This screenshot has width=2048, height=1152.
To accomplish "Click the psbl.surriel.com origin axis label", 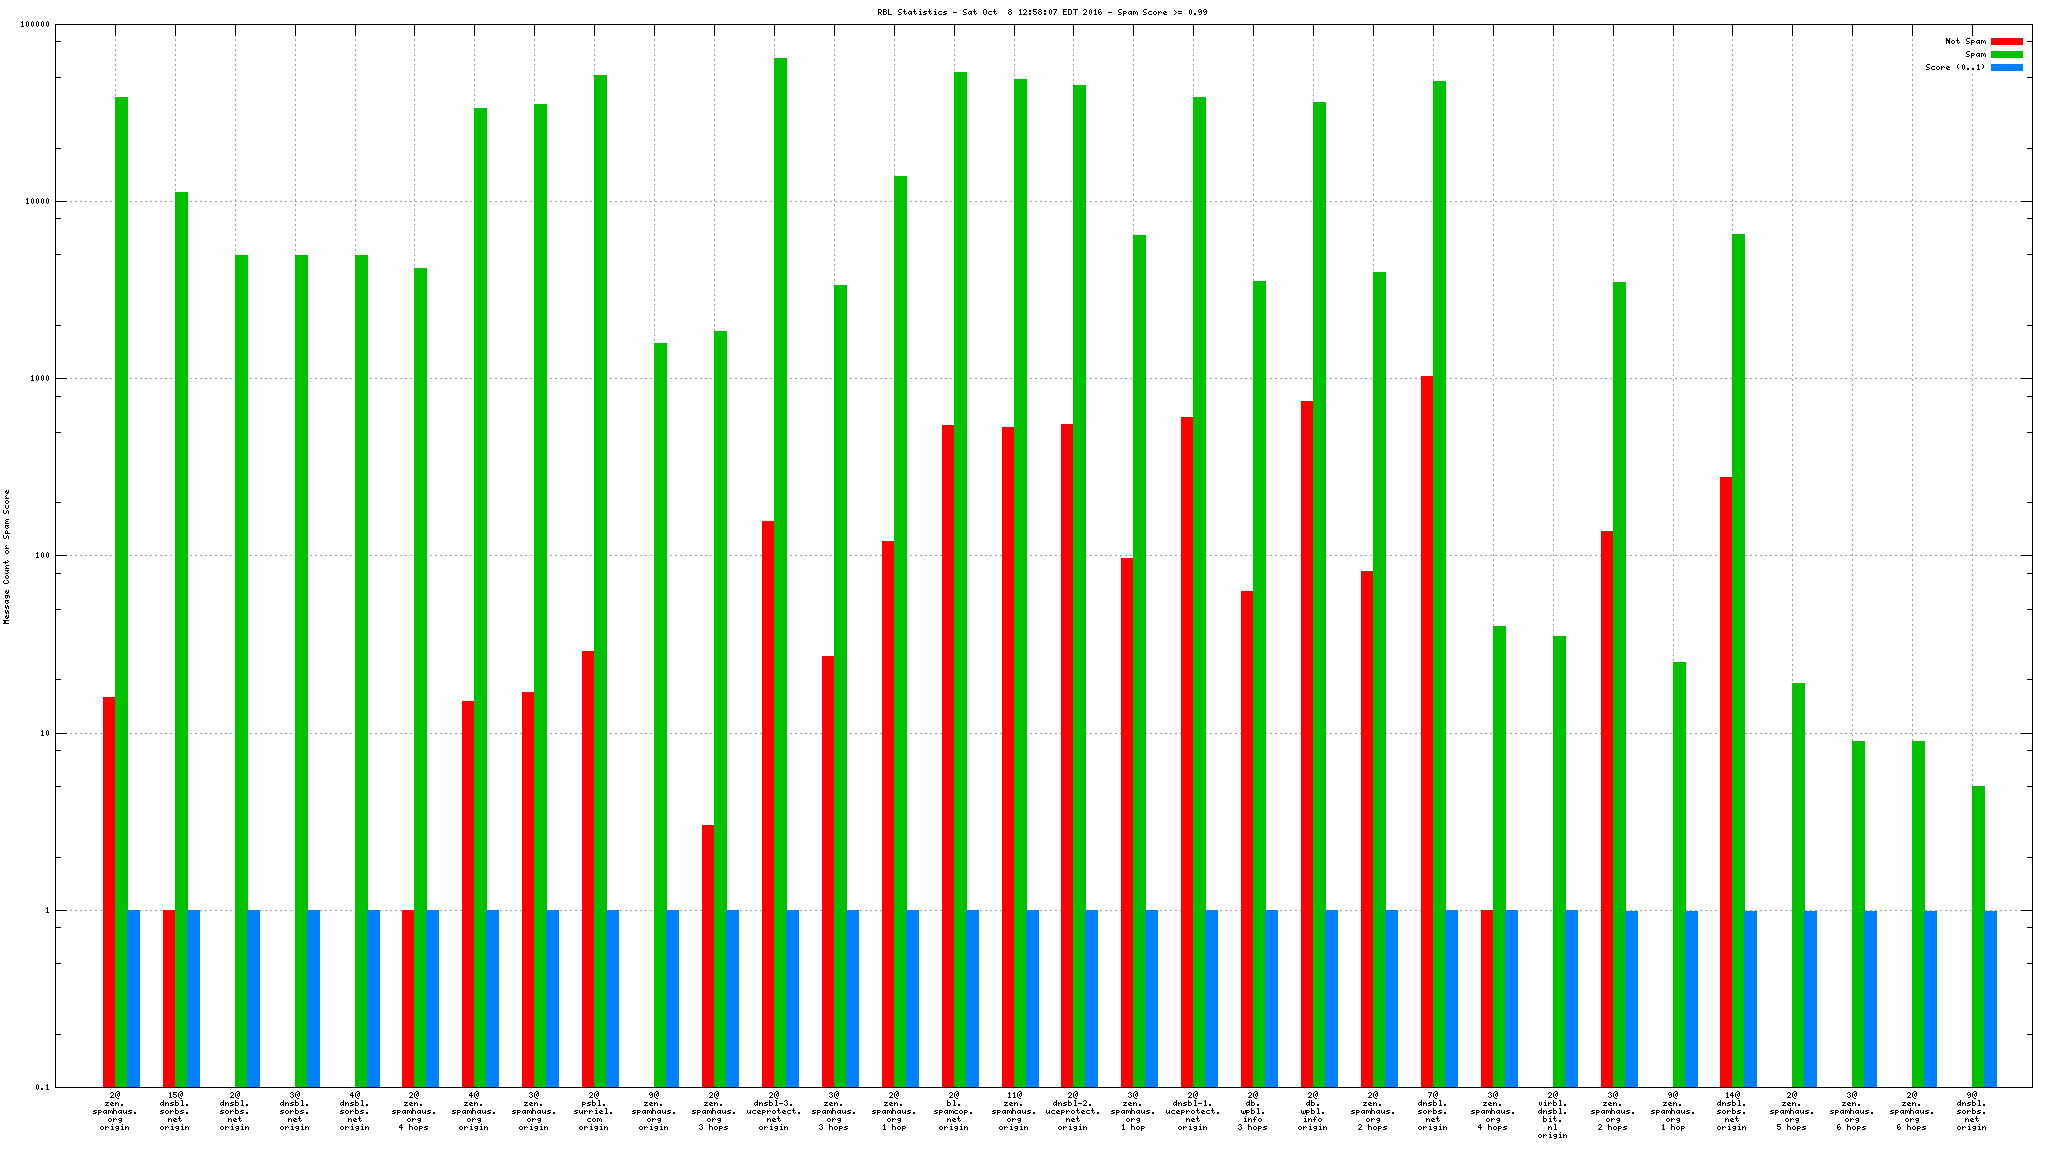I will point(594,1111).
